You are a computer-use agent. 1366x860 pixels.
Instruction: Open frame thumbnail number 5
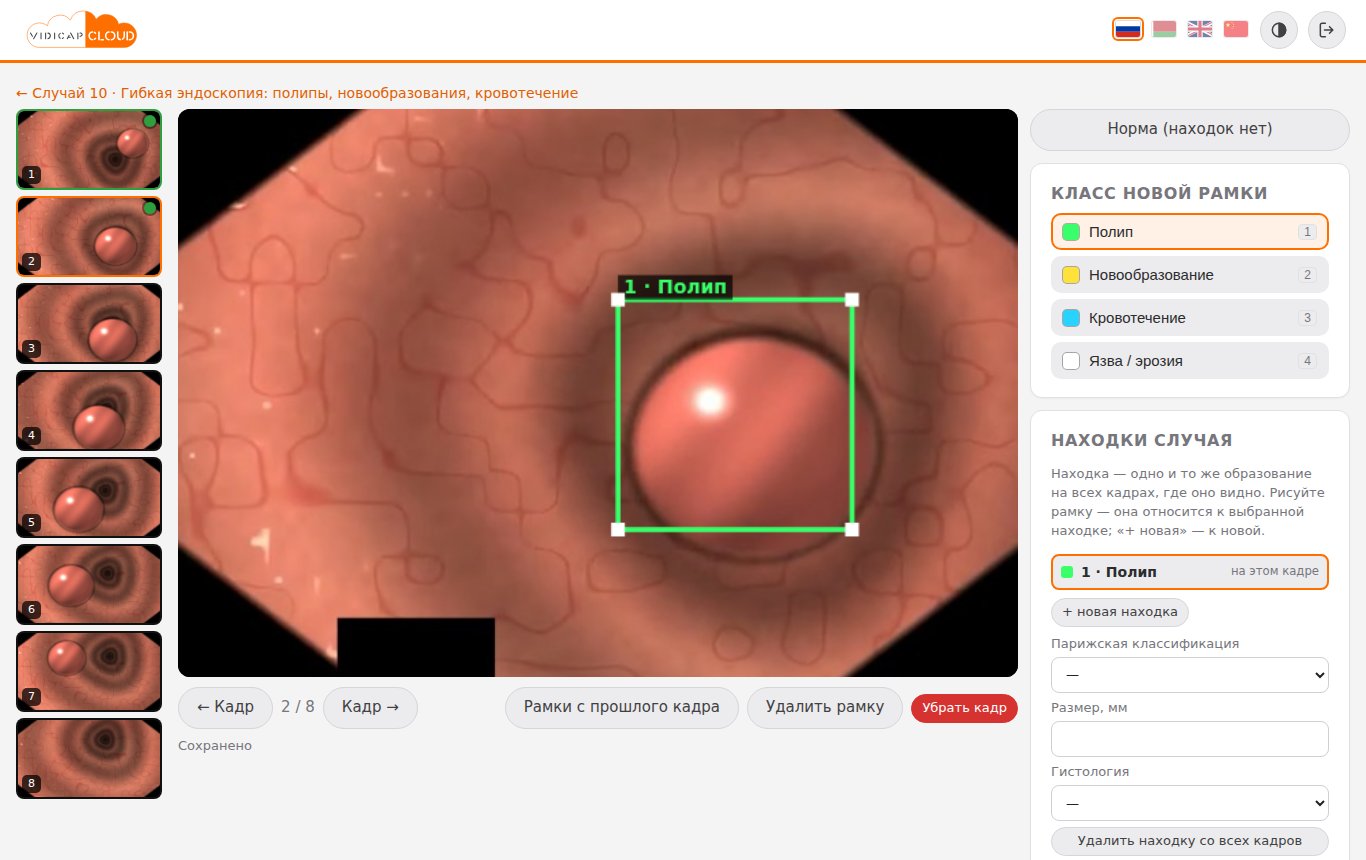pyautogui.click(x=89, y=497)
